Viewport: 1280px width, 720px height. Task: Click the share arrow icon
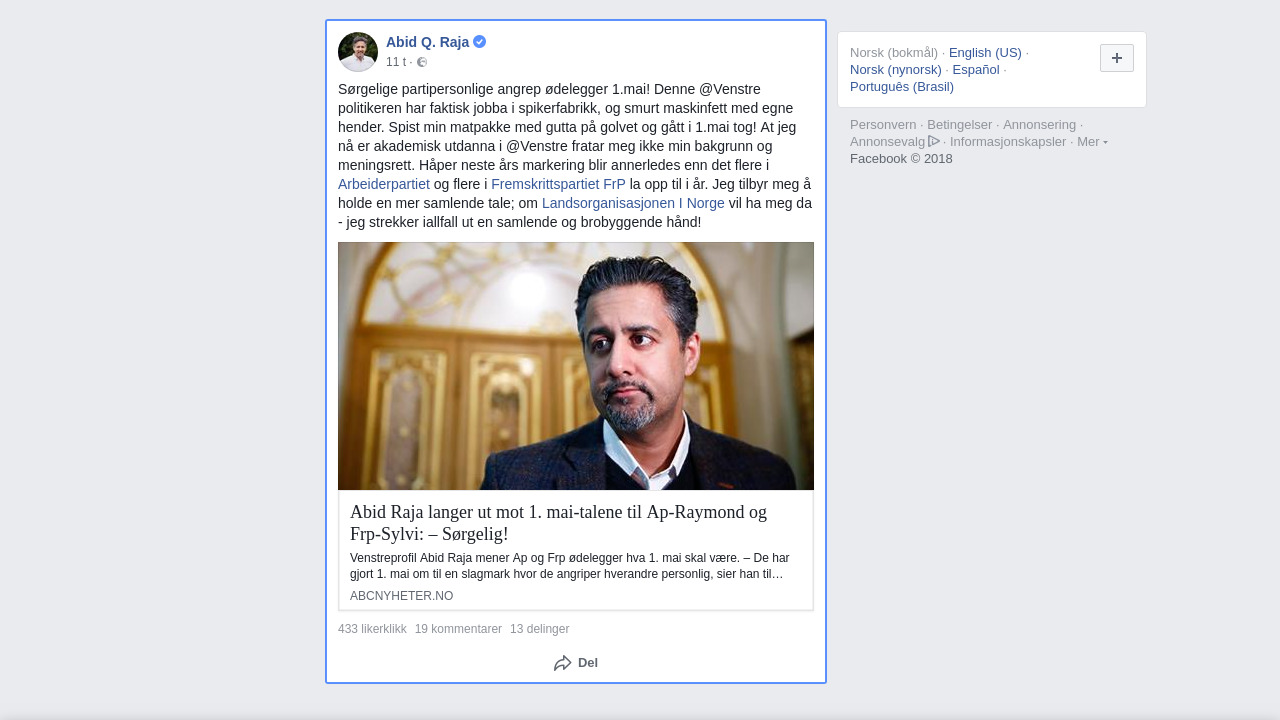563,663
